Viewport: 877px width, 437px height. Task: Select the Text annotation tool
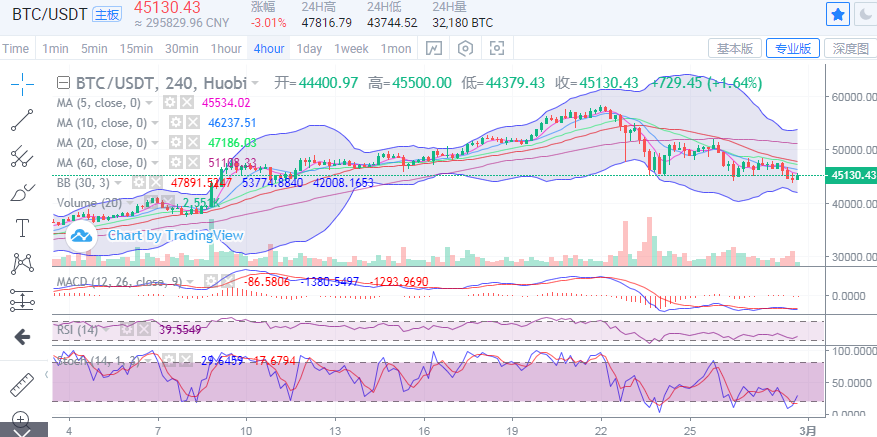22,228
